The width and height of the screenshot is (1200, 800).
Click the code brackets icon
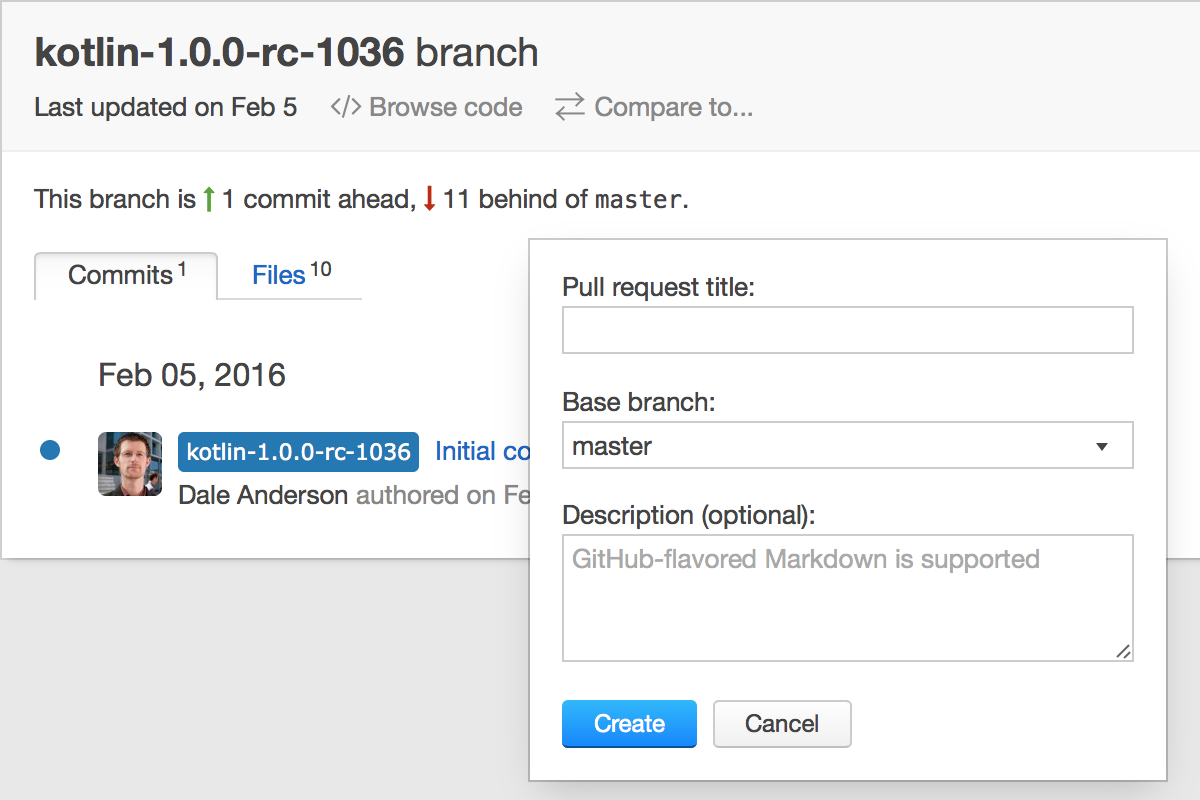click(x=345, y=107)
